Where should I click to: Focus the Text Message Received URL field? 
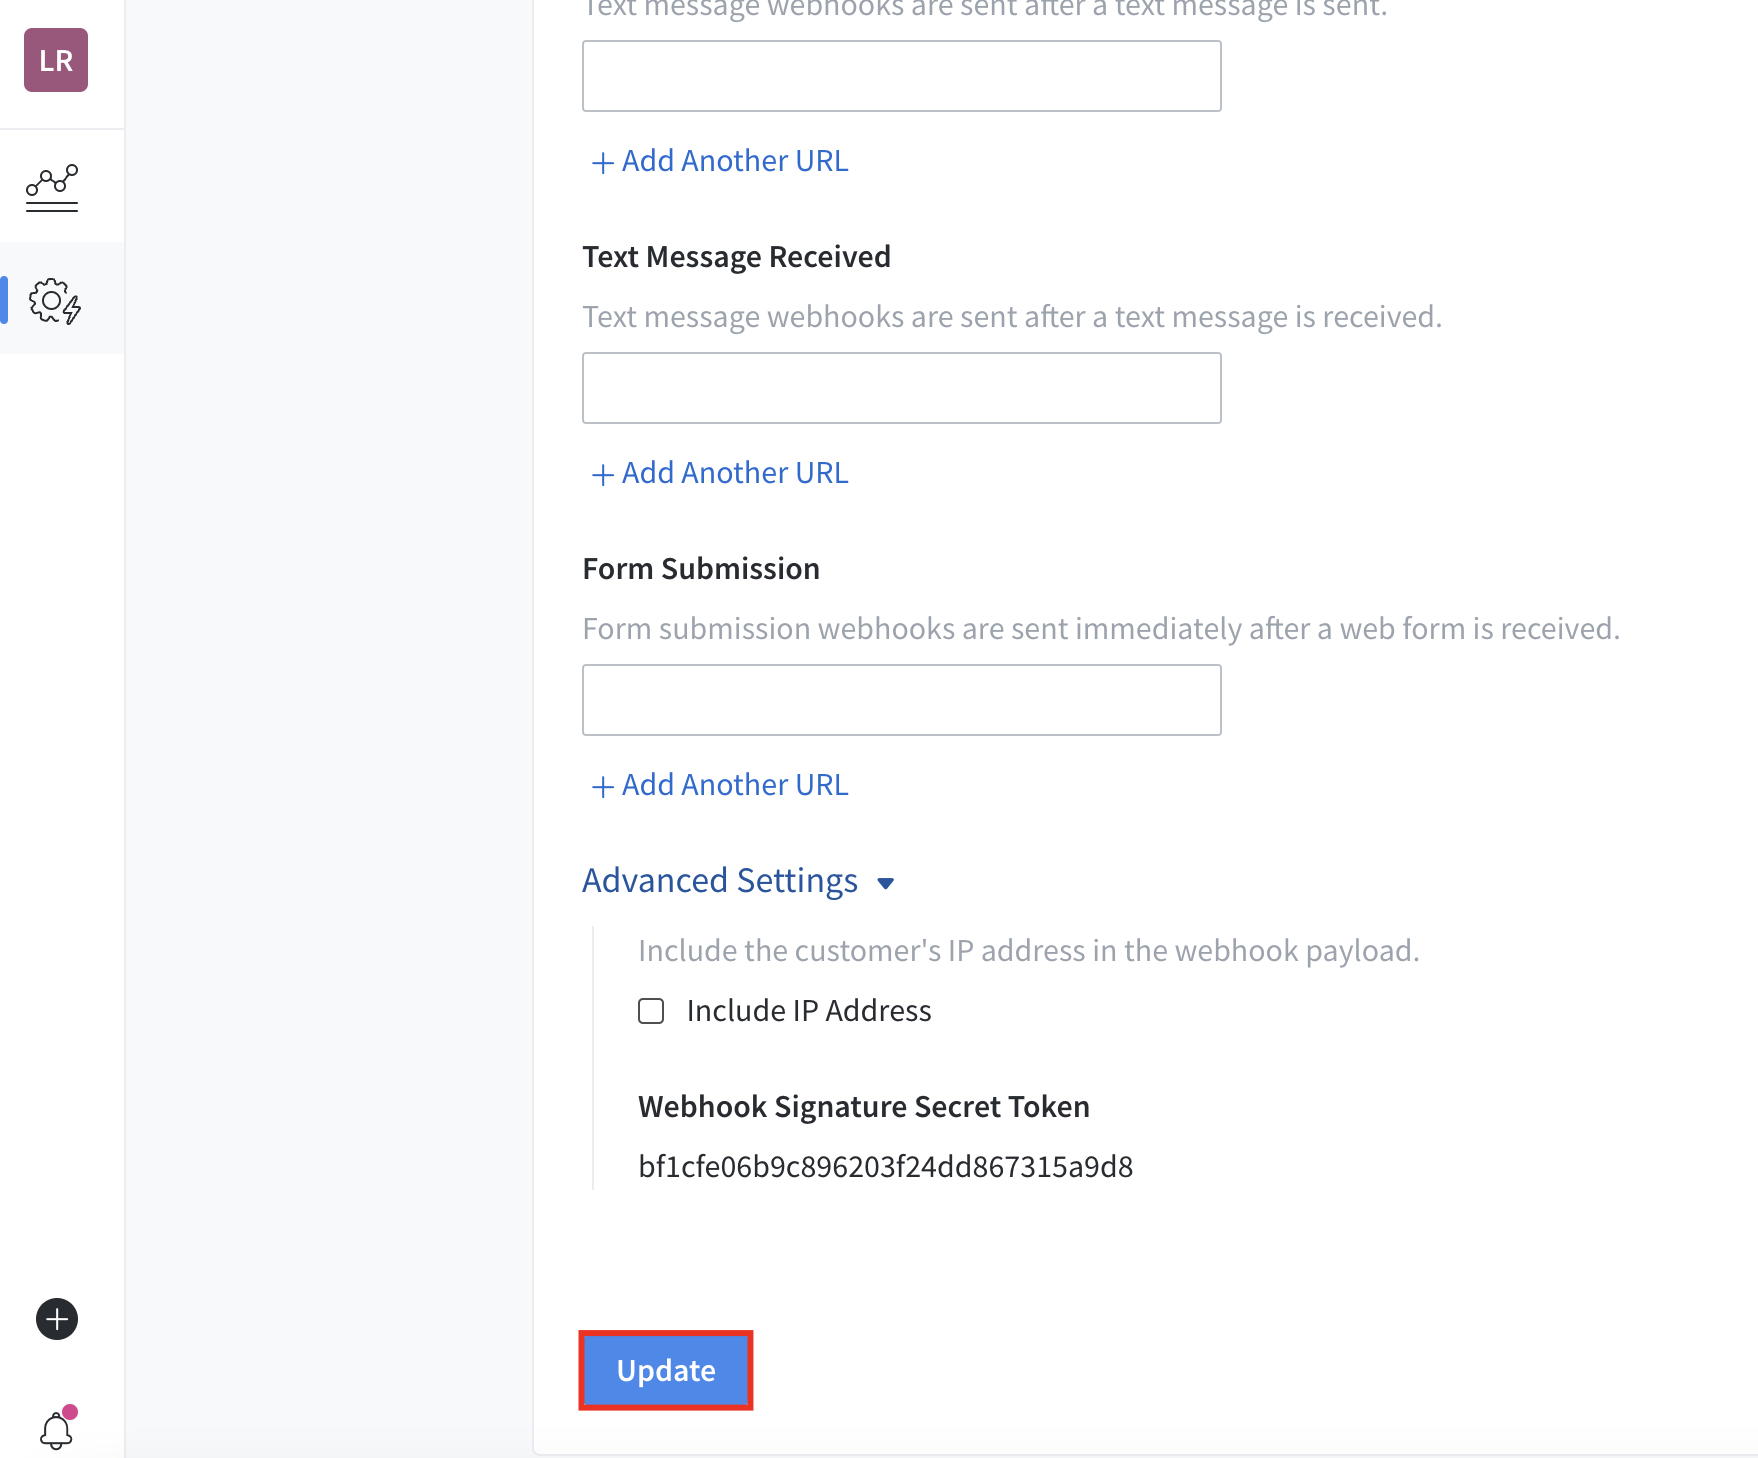pyautogui.click(x=901, y=388)
